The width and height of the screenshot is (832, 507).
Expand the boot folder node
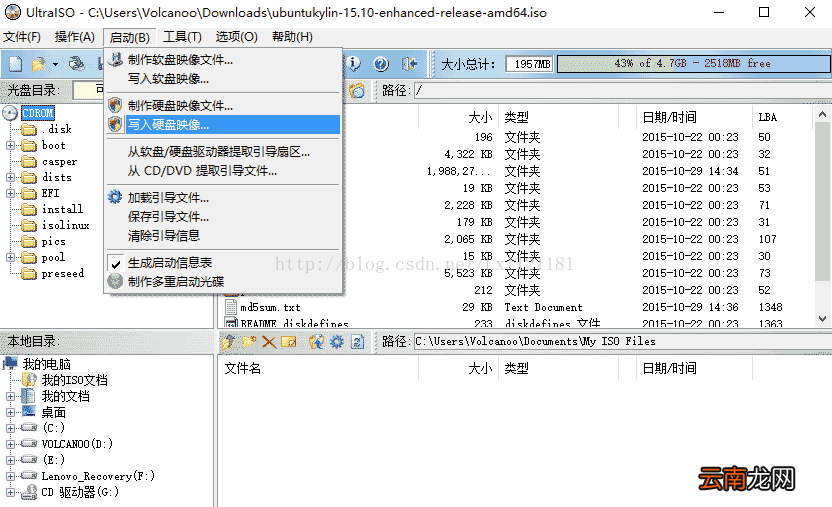(10, 145)
